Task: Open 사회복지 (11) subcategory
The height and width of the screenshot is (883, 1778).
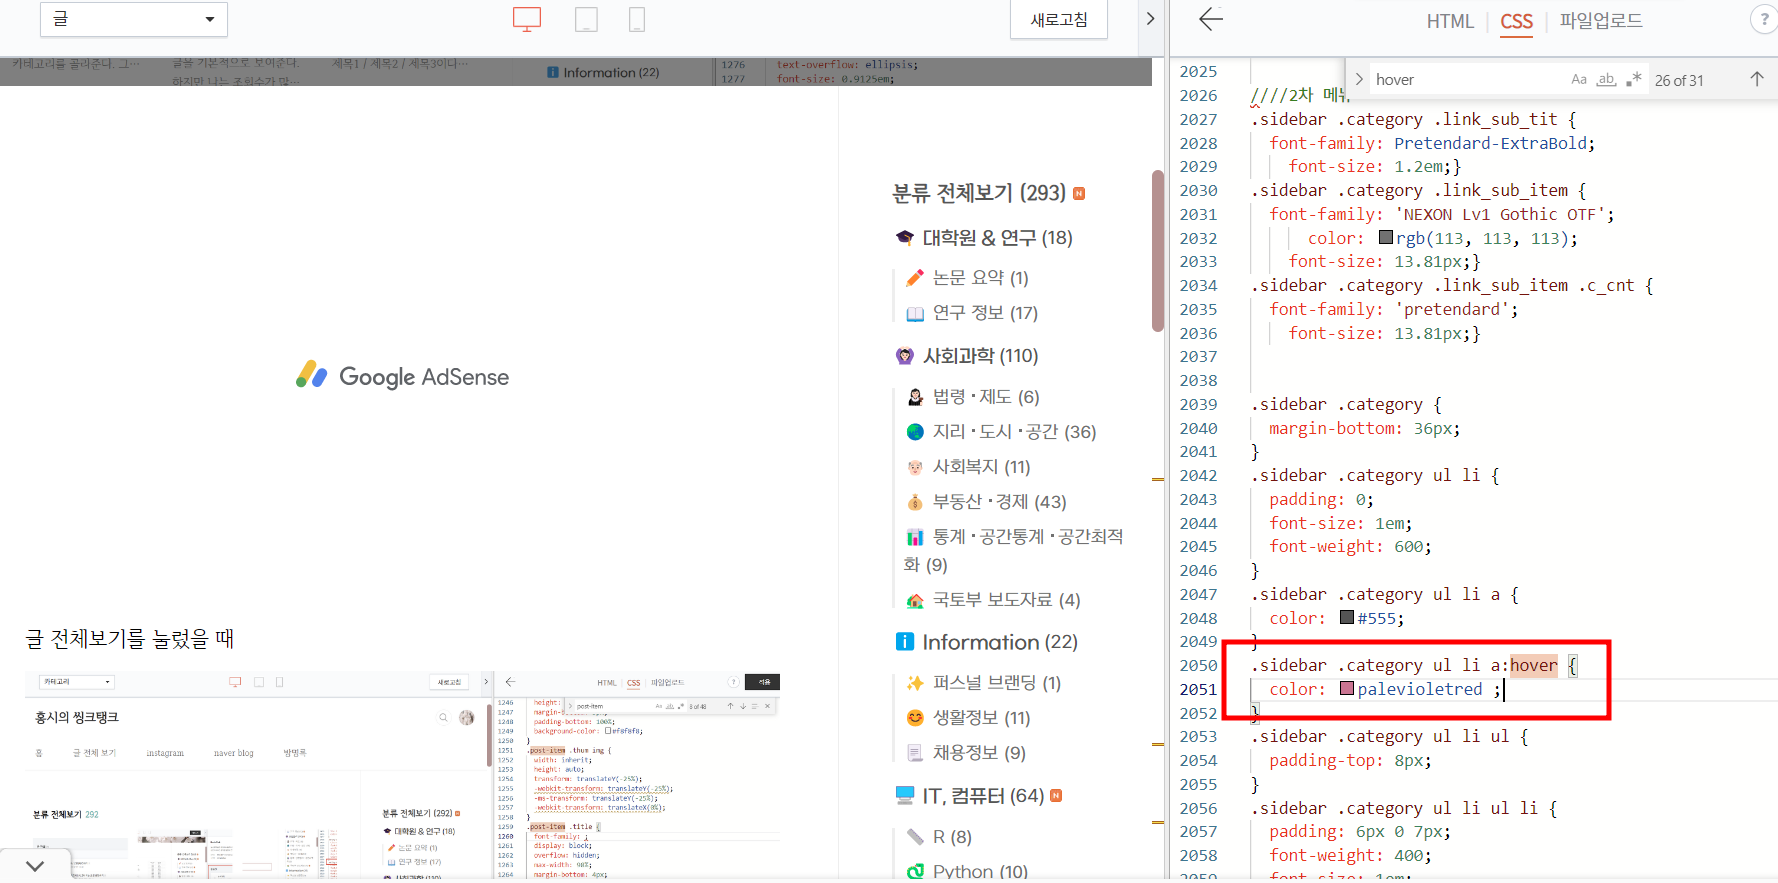Action: tap(981, 467)
